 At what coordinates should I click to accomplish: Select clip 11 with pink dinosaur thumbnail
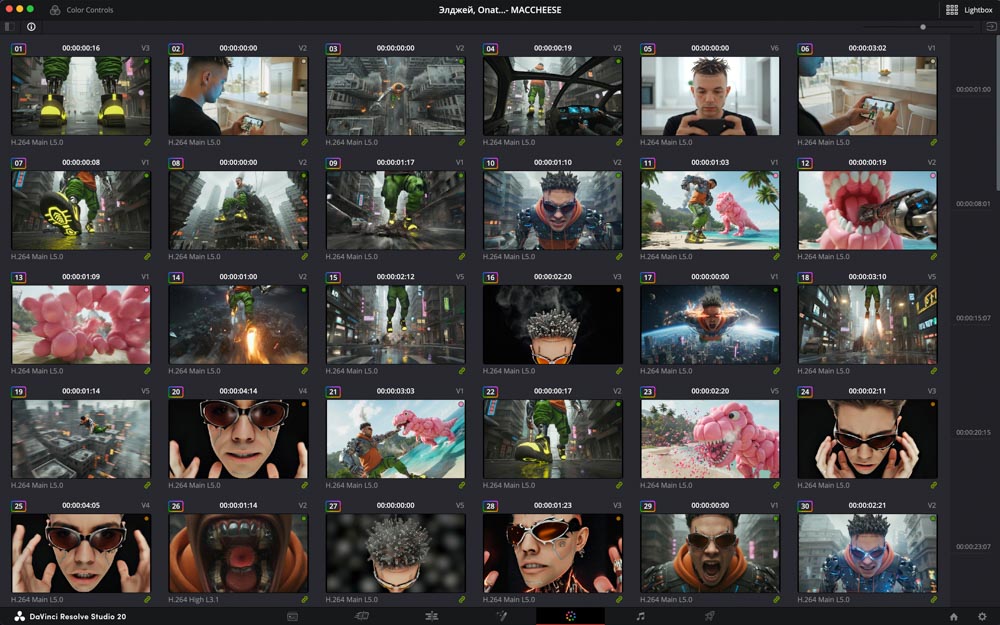click(710, 210)
